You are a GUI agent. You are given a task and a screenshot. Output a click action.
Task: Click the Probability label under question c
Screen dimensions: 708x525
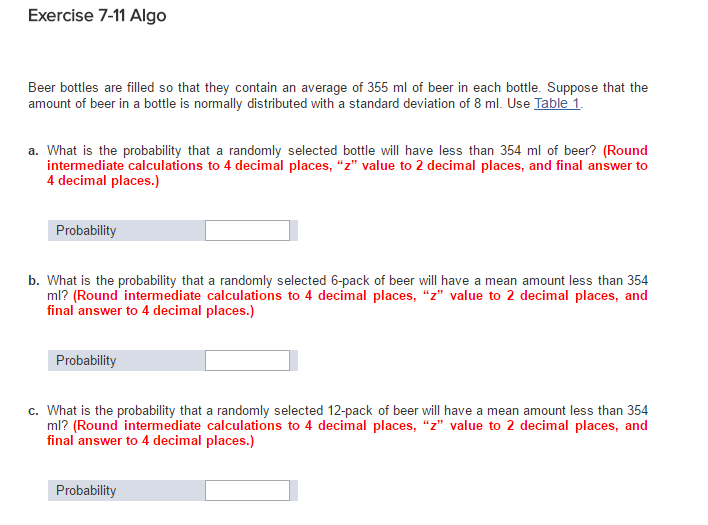coord(86,491)
